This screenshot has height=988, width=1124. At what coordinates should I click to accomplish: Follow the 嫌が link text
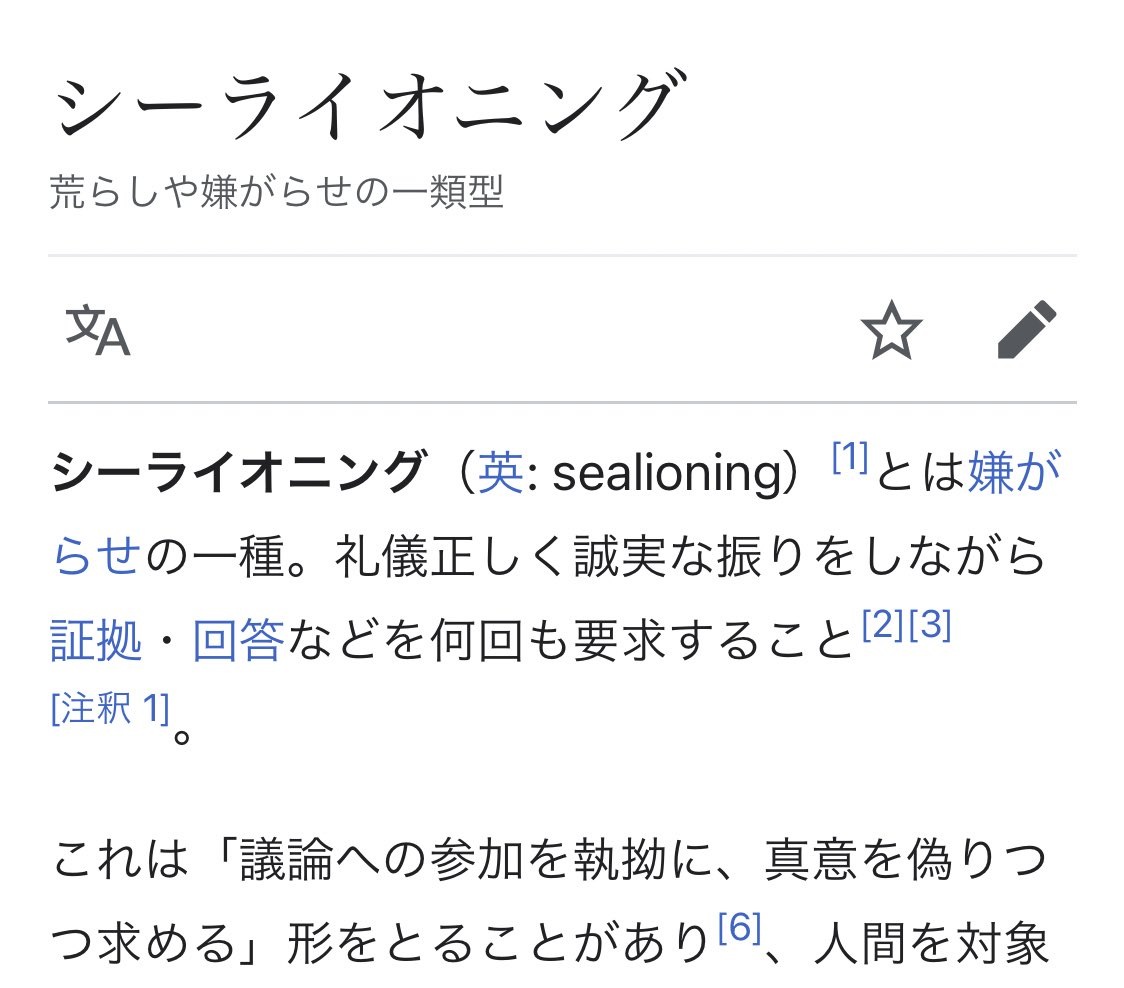1014,472
